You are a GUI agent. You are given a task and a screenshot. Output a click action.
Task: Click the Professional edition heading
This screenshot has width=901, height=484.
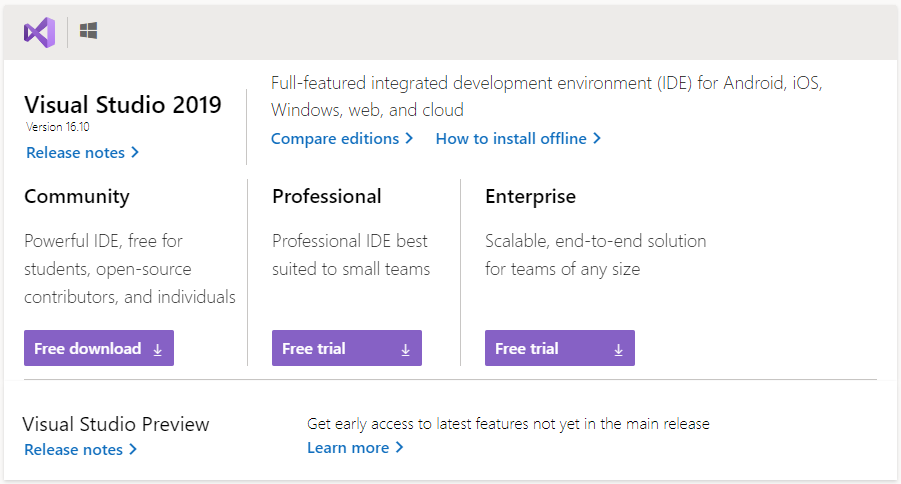327,196
